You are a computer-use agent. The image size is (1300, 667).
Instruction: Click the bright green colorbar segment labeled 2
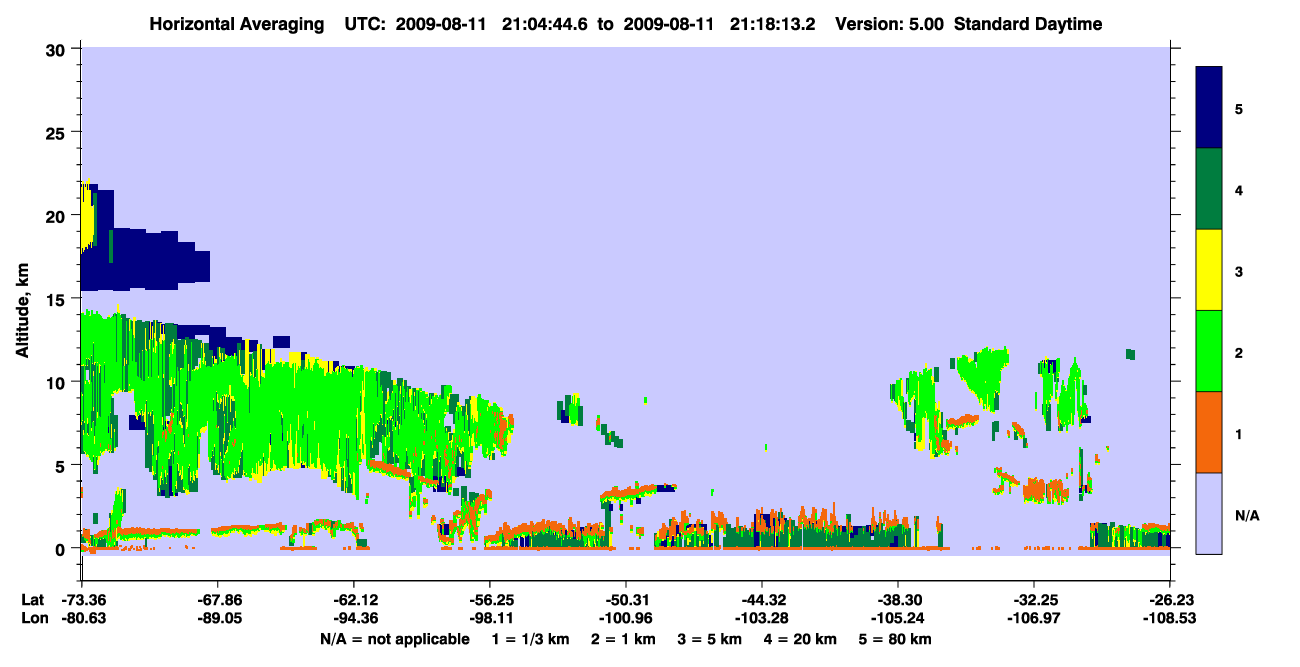1209,351
